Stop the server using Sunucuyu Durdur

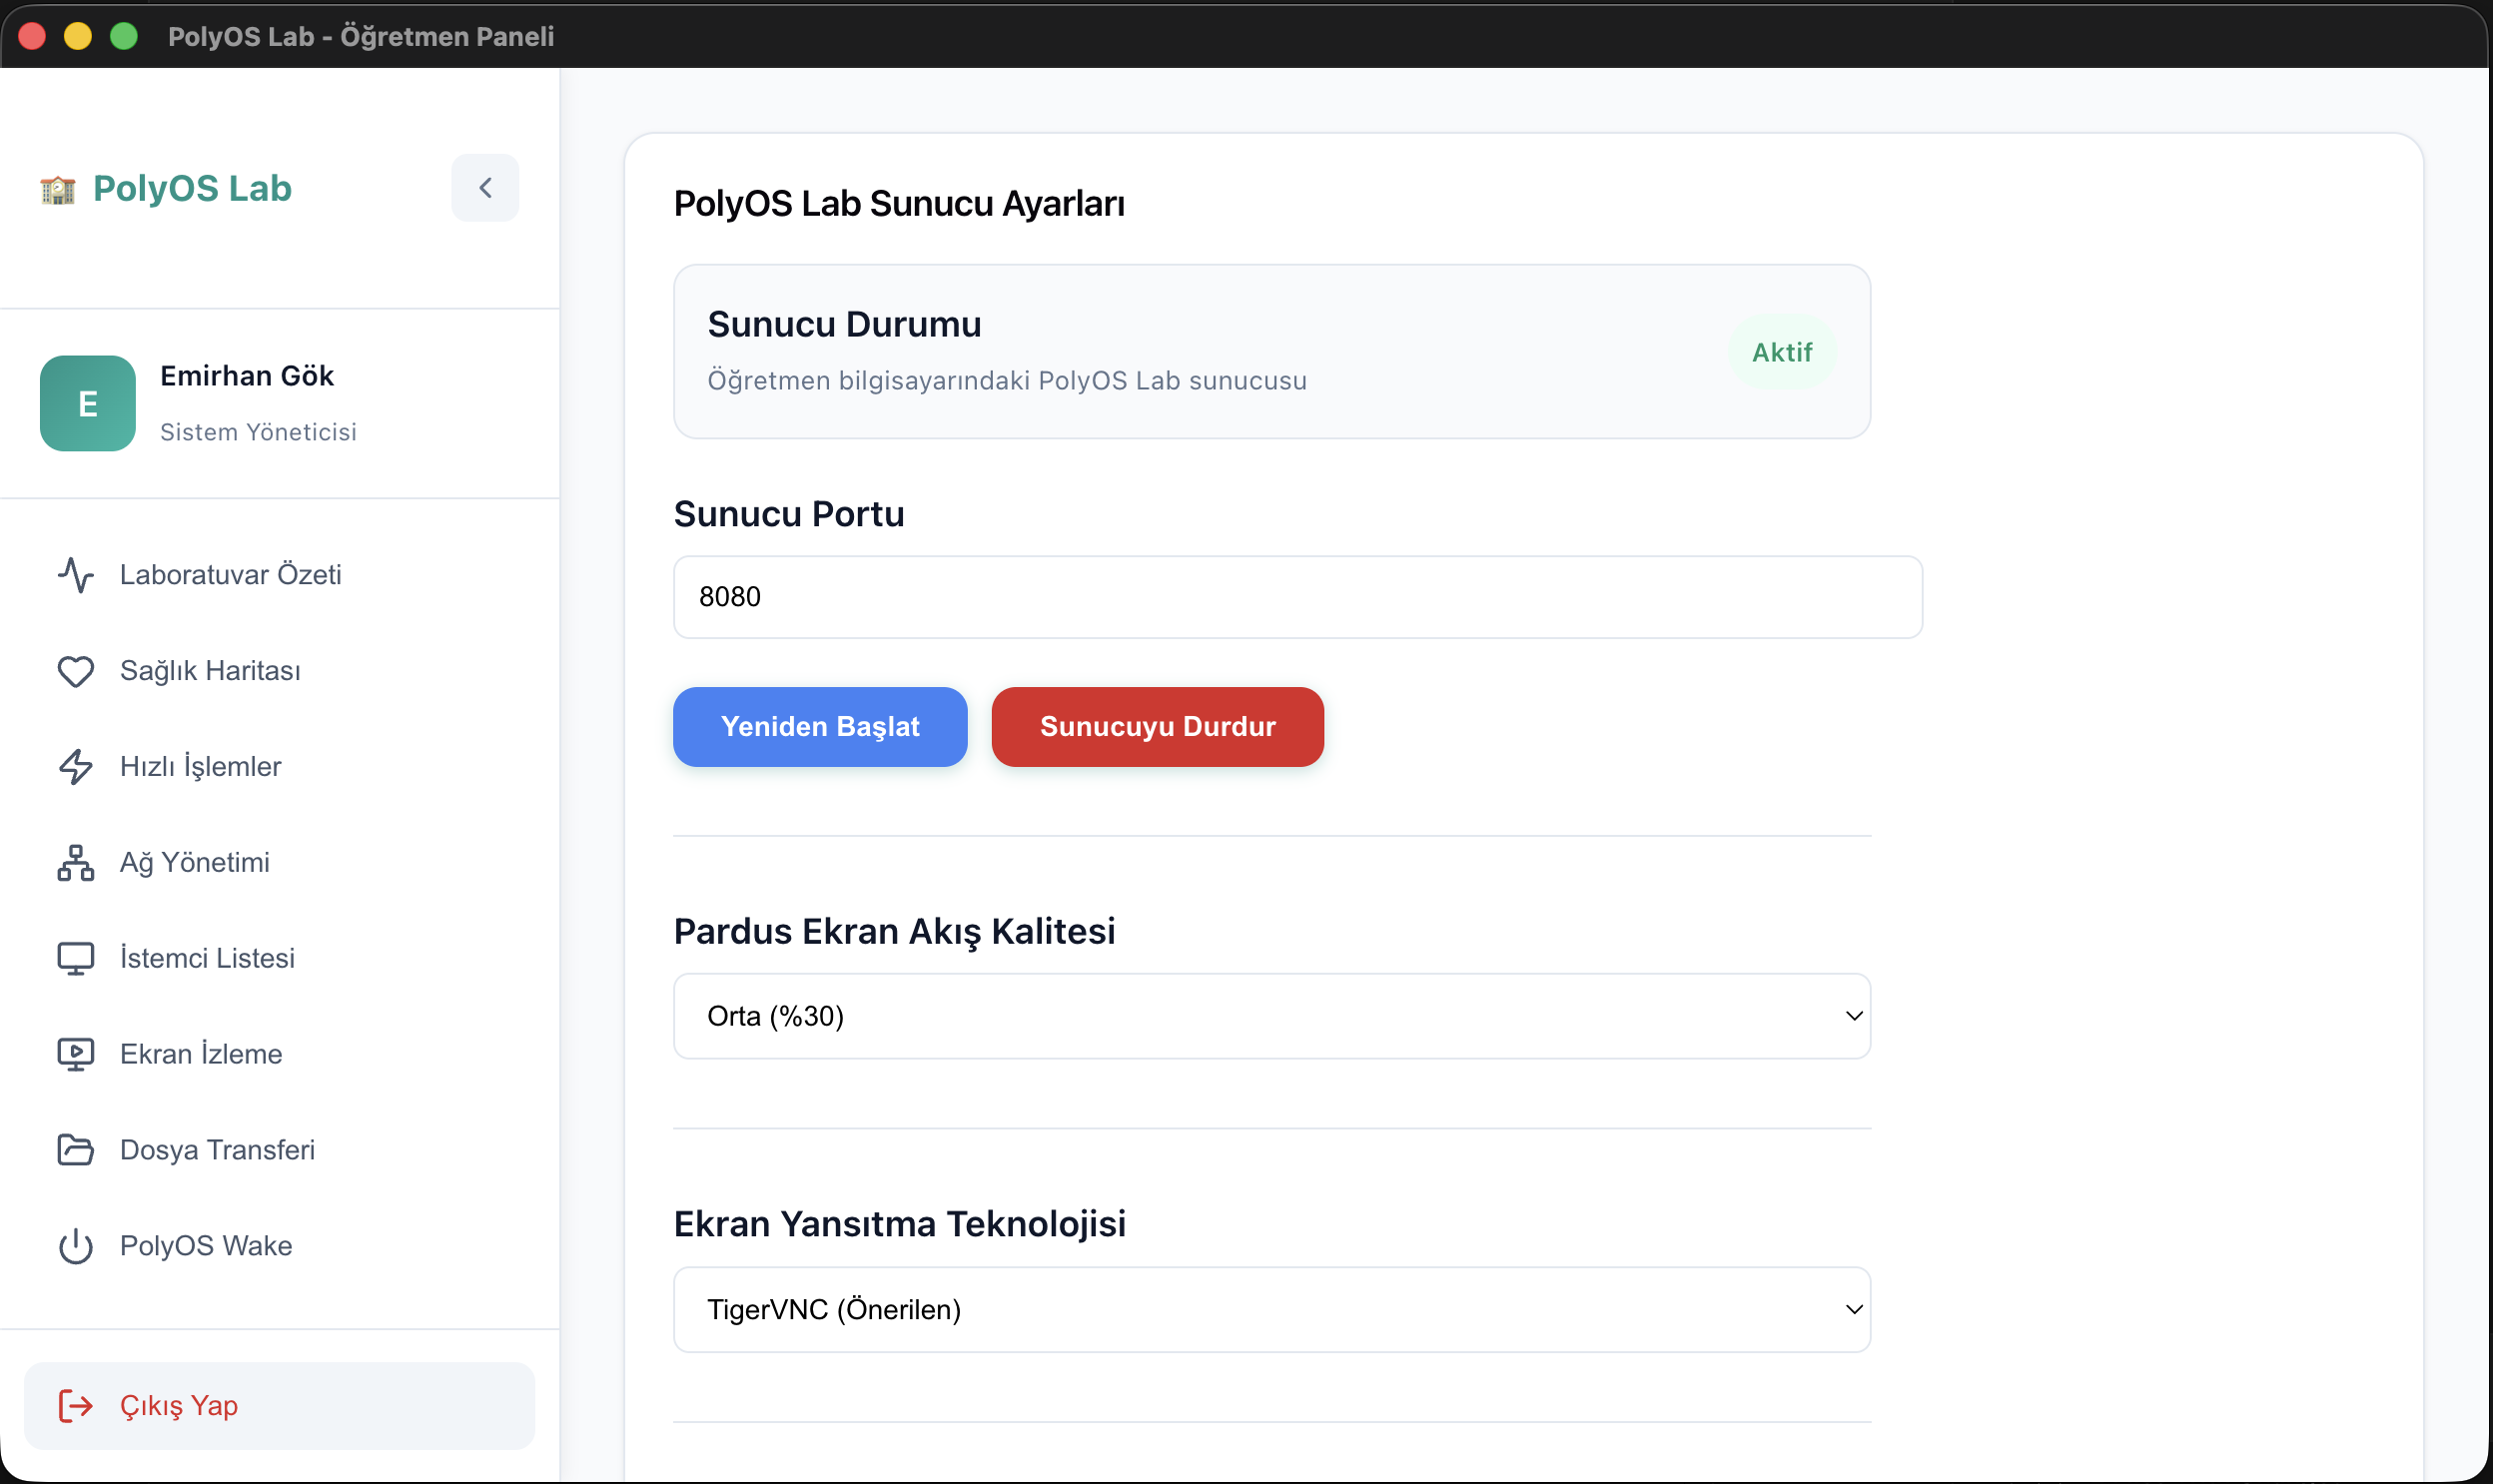pos(1158,727)
